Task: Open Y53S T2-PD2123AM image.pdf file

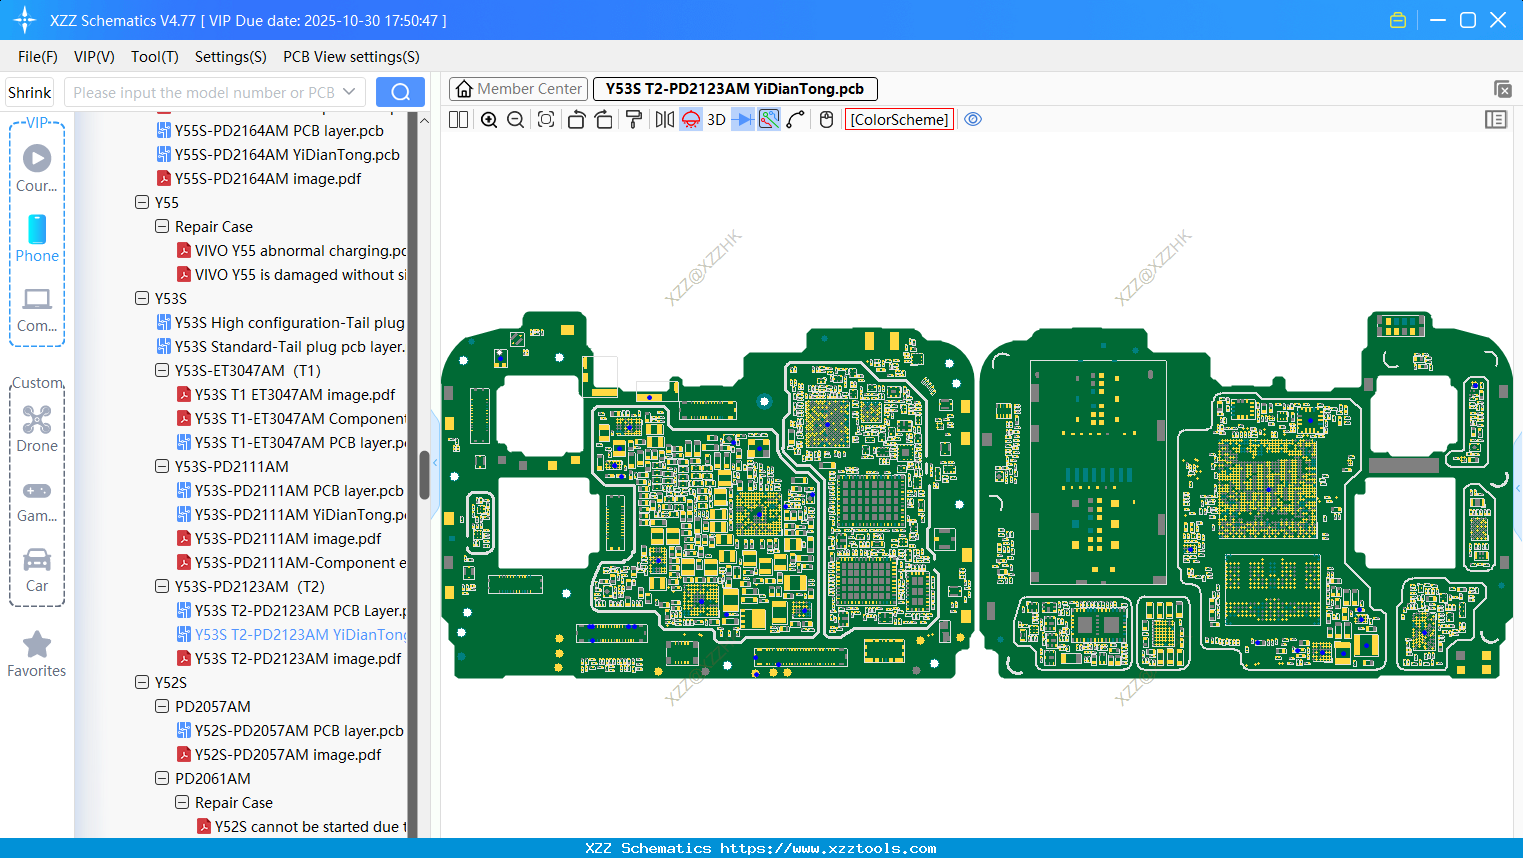Action: pos(297,659)
